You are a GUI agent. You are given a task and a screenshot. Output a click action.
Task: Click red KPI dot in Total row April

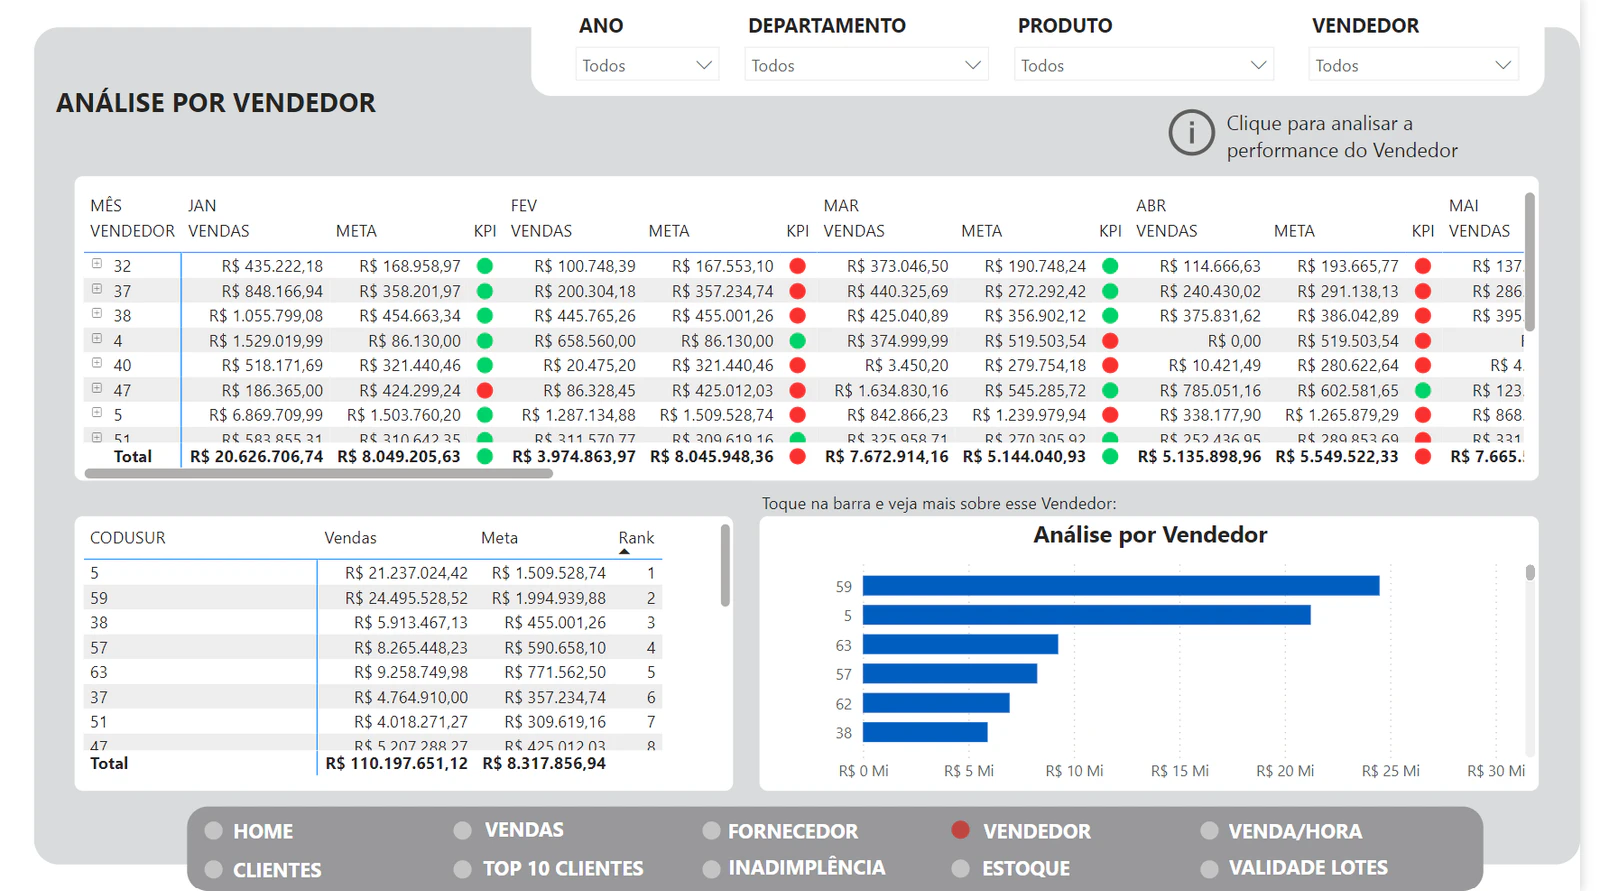(1423, 456)
